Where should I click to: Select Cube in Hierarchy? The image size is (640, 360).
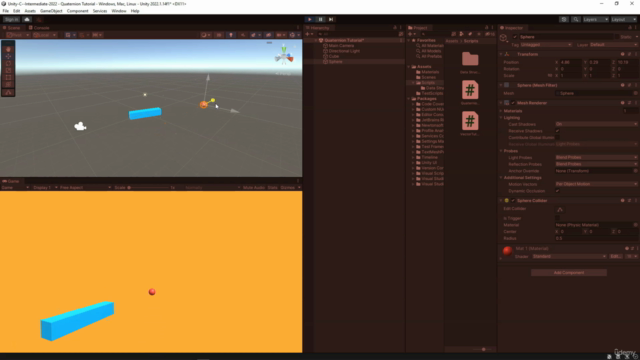(x=334, y=56)
